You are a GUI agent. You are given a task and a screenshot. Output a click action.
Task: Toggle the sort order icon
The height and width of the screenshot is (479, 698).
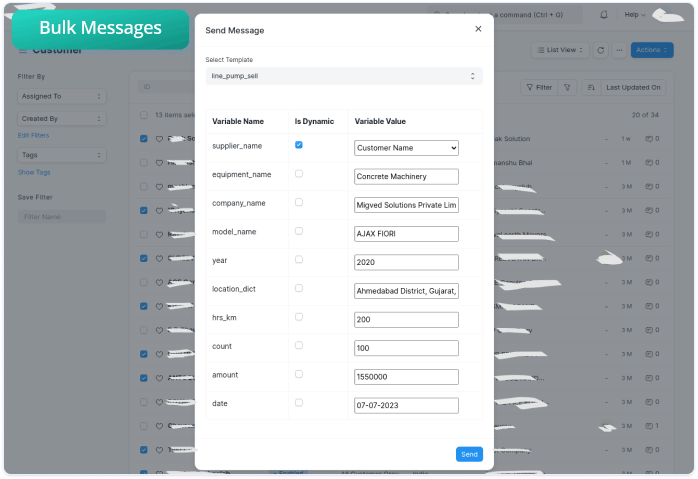click(x=591, y=88)
